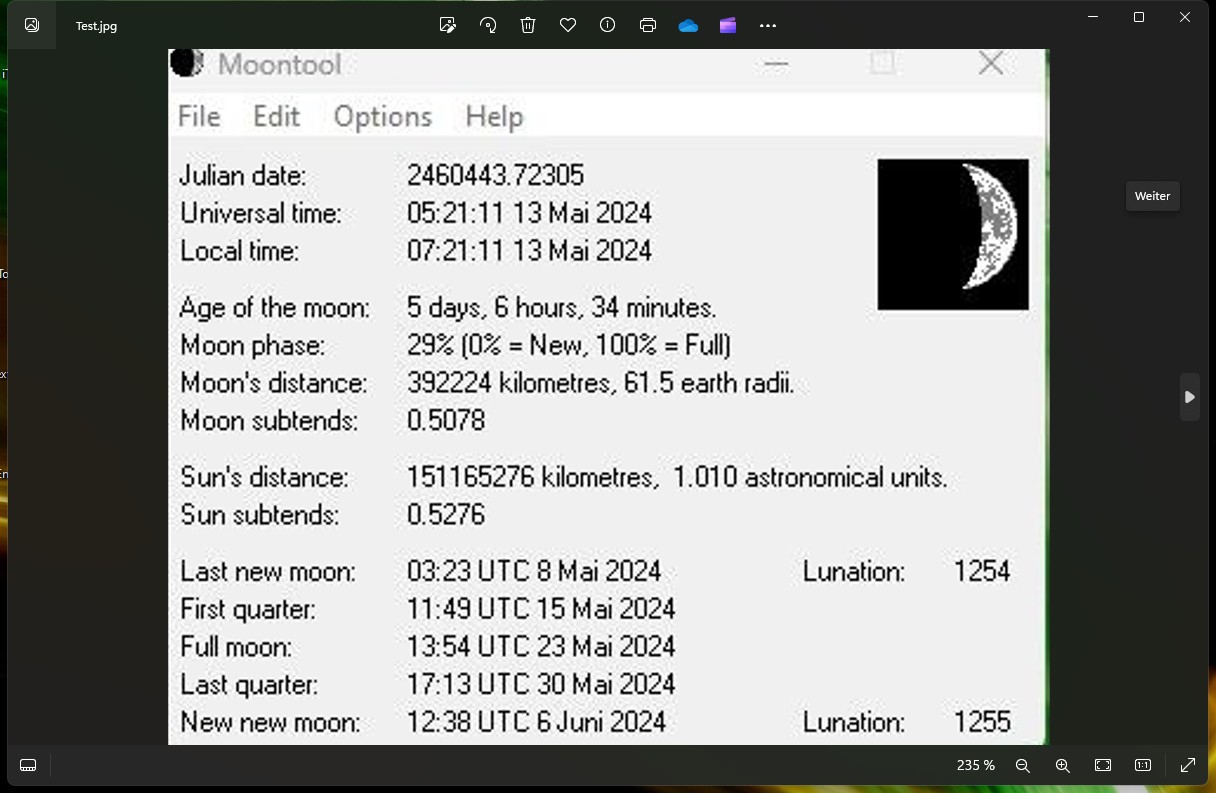Click the New new moon time 12:38 UTC 6 Juni 2024

[536, 722]
